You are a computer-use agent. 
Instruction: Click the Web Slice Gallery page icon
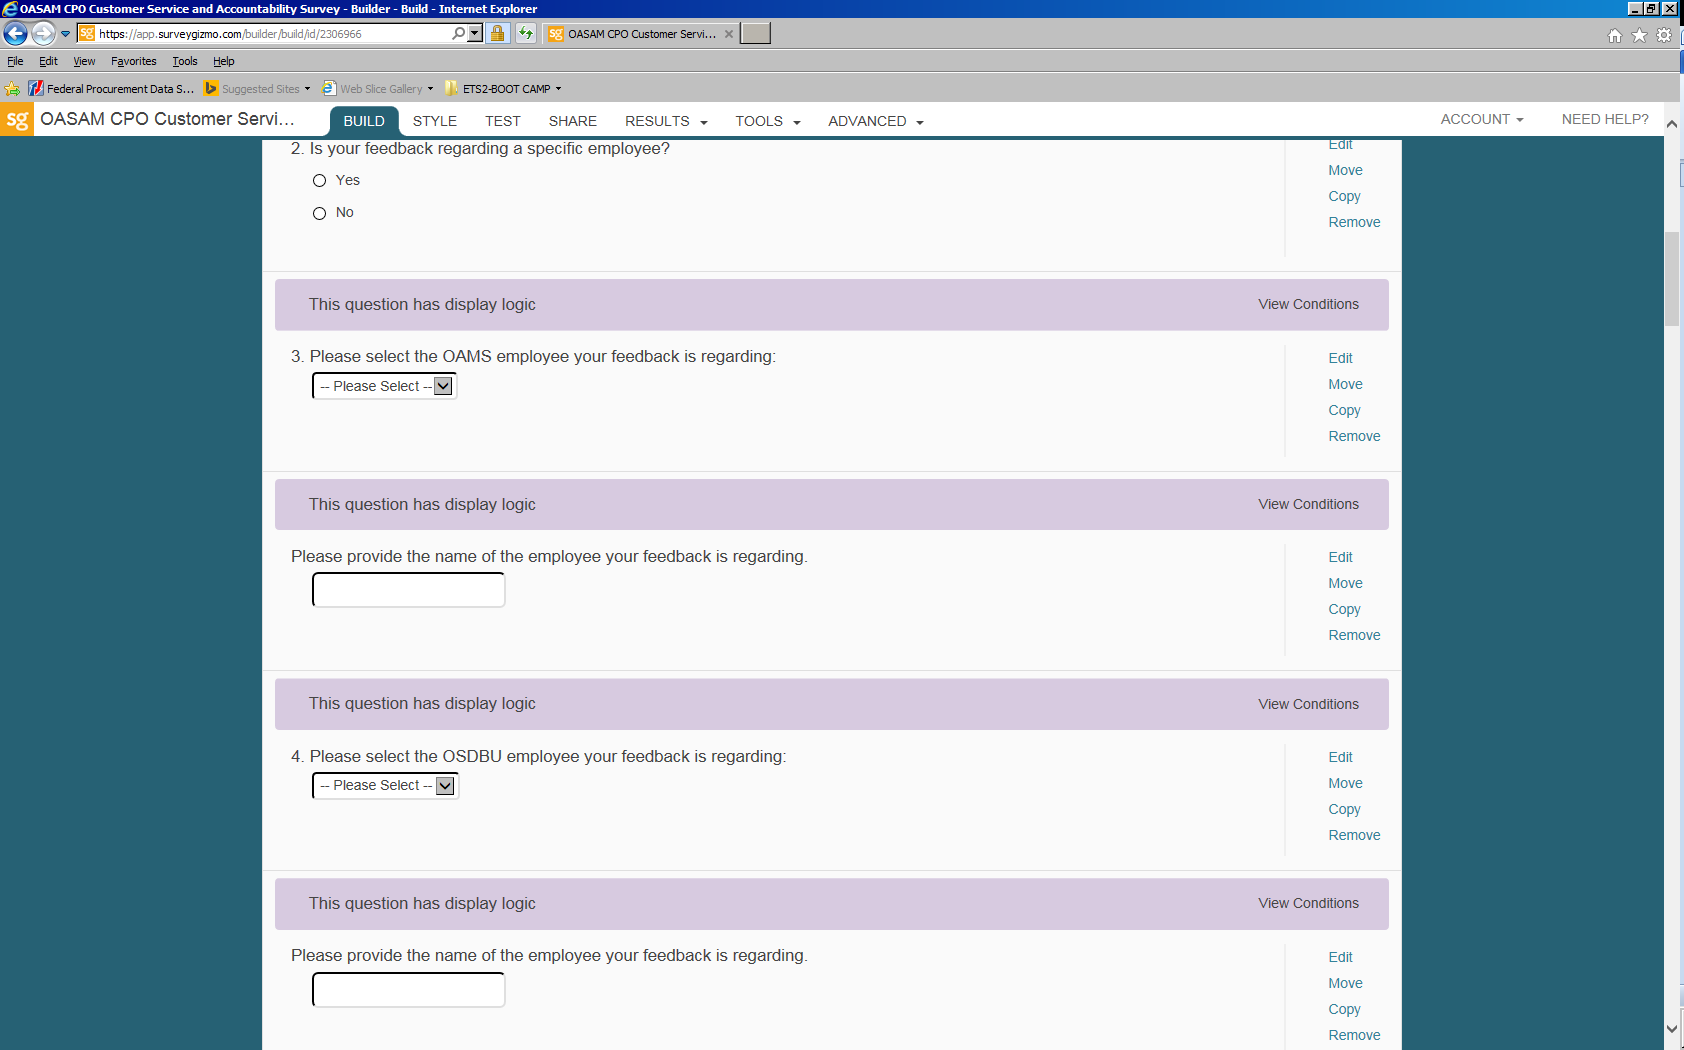[329, 88]
